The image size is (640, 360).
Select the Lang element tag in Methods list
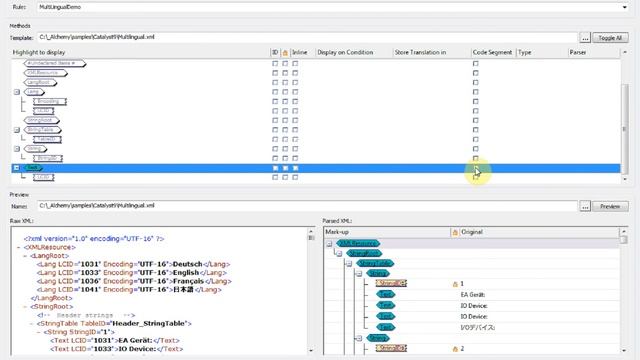click(34, 92)
